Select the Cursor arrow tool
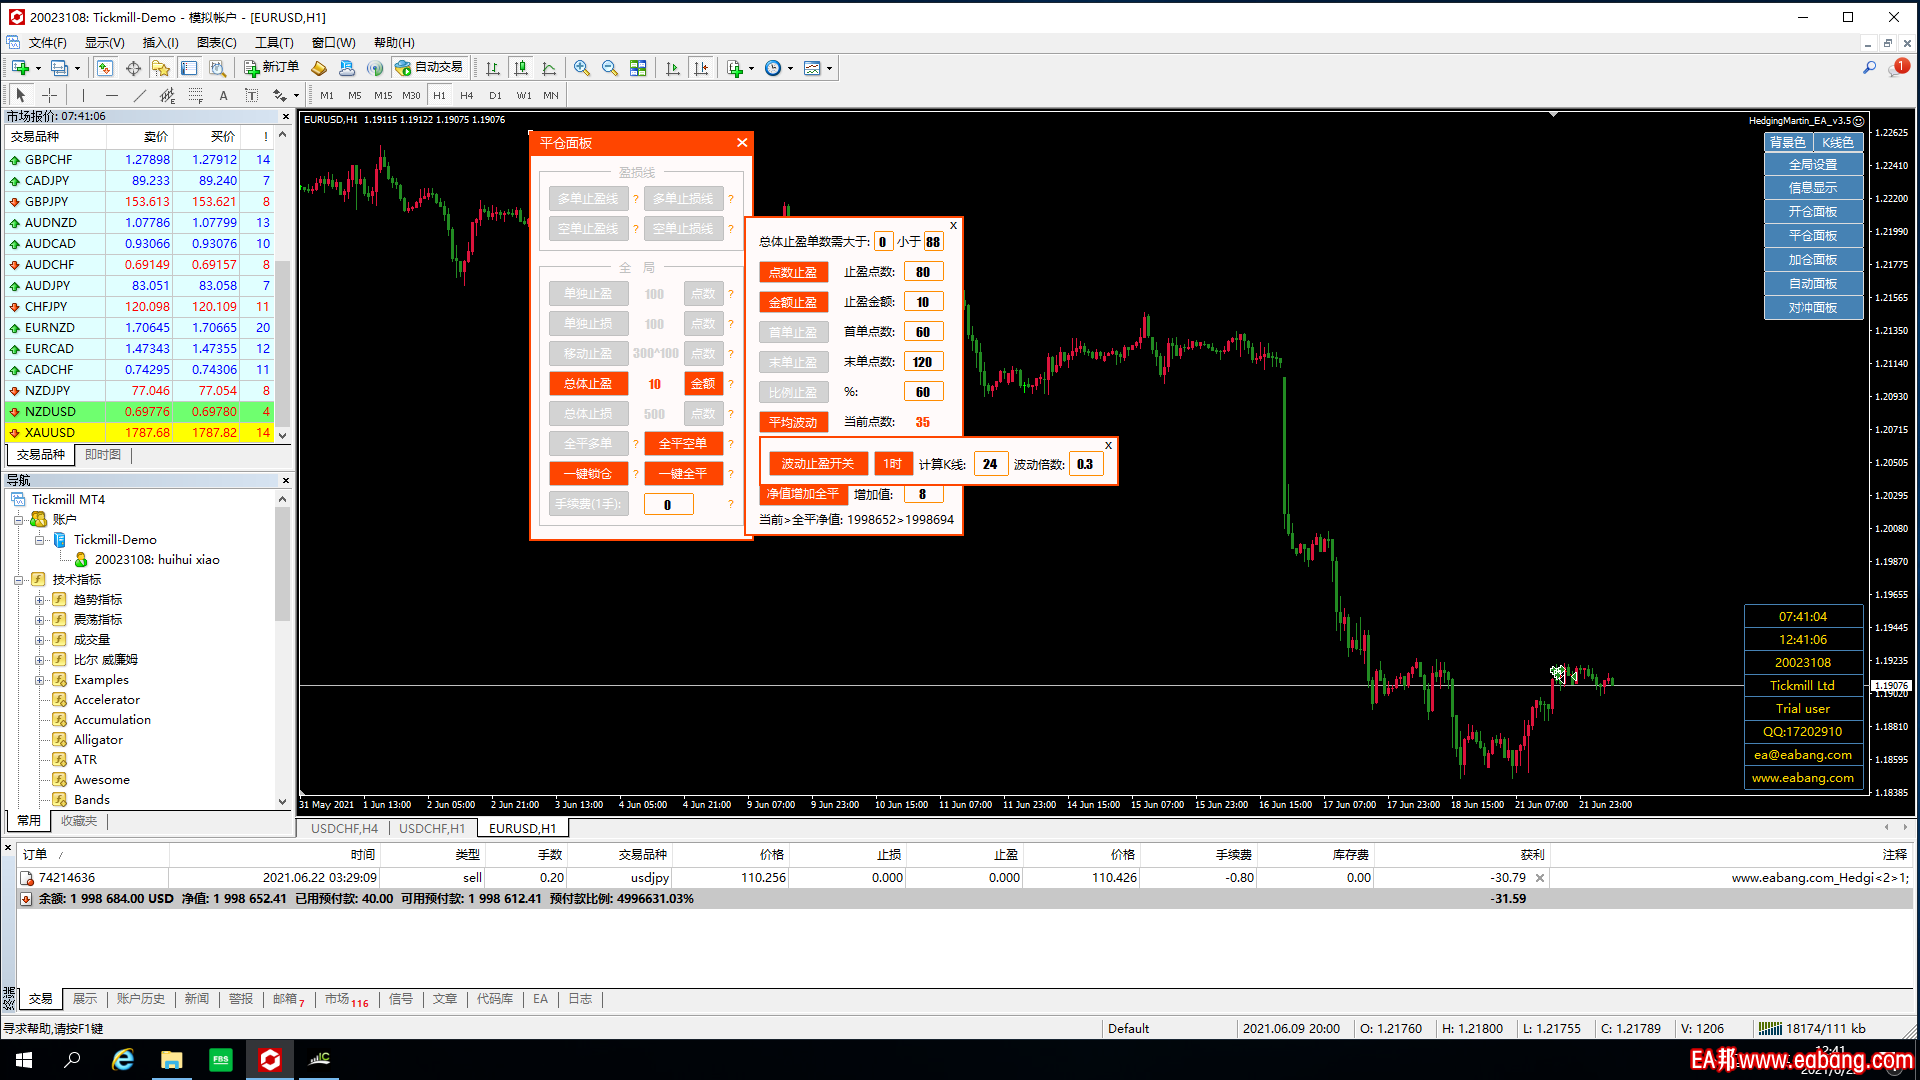This screenshot has width=1920, height=1080. click(x=20, y=95)
